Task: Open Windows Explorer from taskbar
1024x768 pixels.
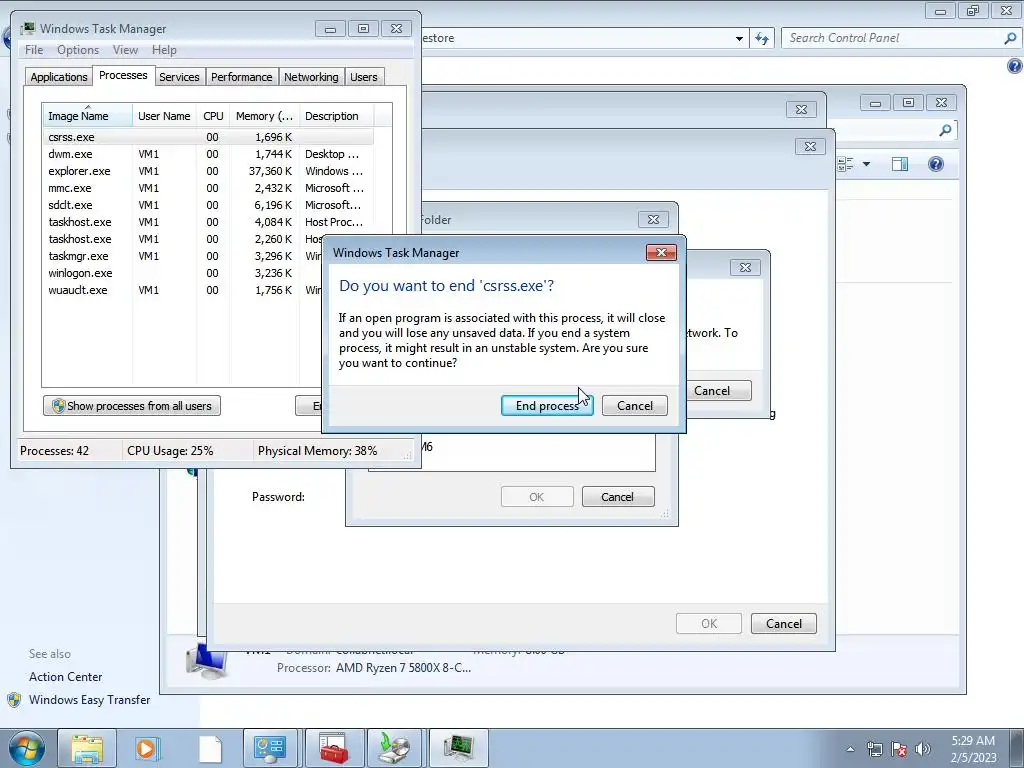Action: point(87,748)
